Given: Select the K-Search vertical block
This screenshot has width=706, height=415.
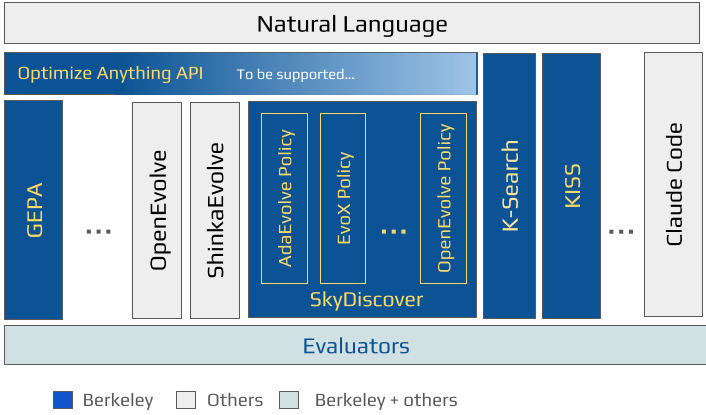Looking at the screenshot, I should (510, 186).
